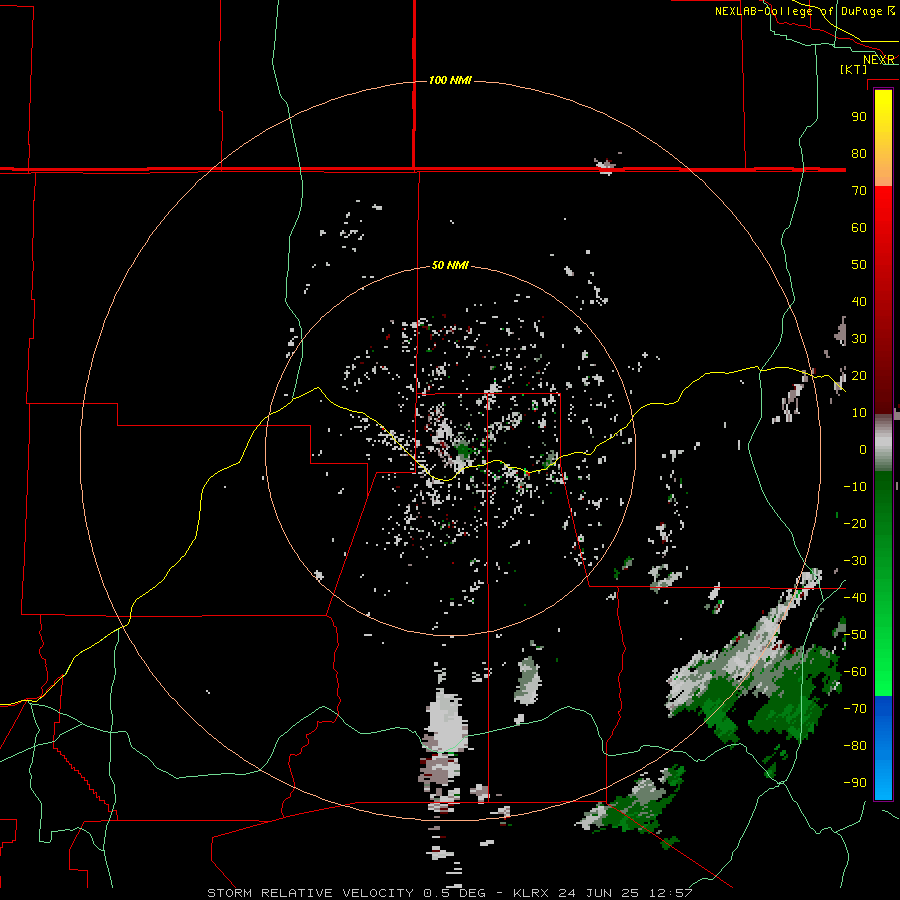Select the bottom caption with KLRX radar timestamp
Screen dimensions: 900x900
(450, 893)
